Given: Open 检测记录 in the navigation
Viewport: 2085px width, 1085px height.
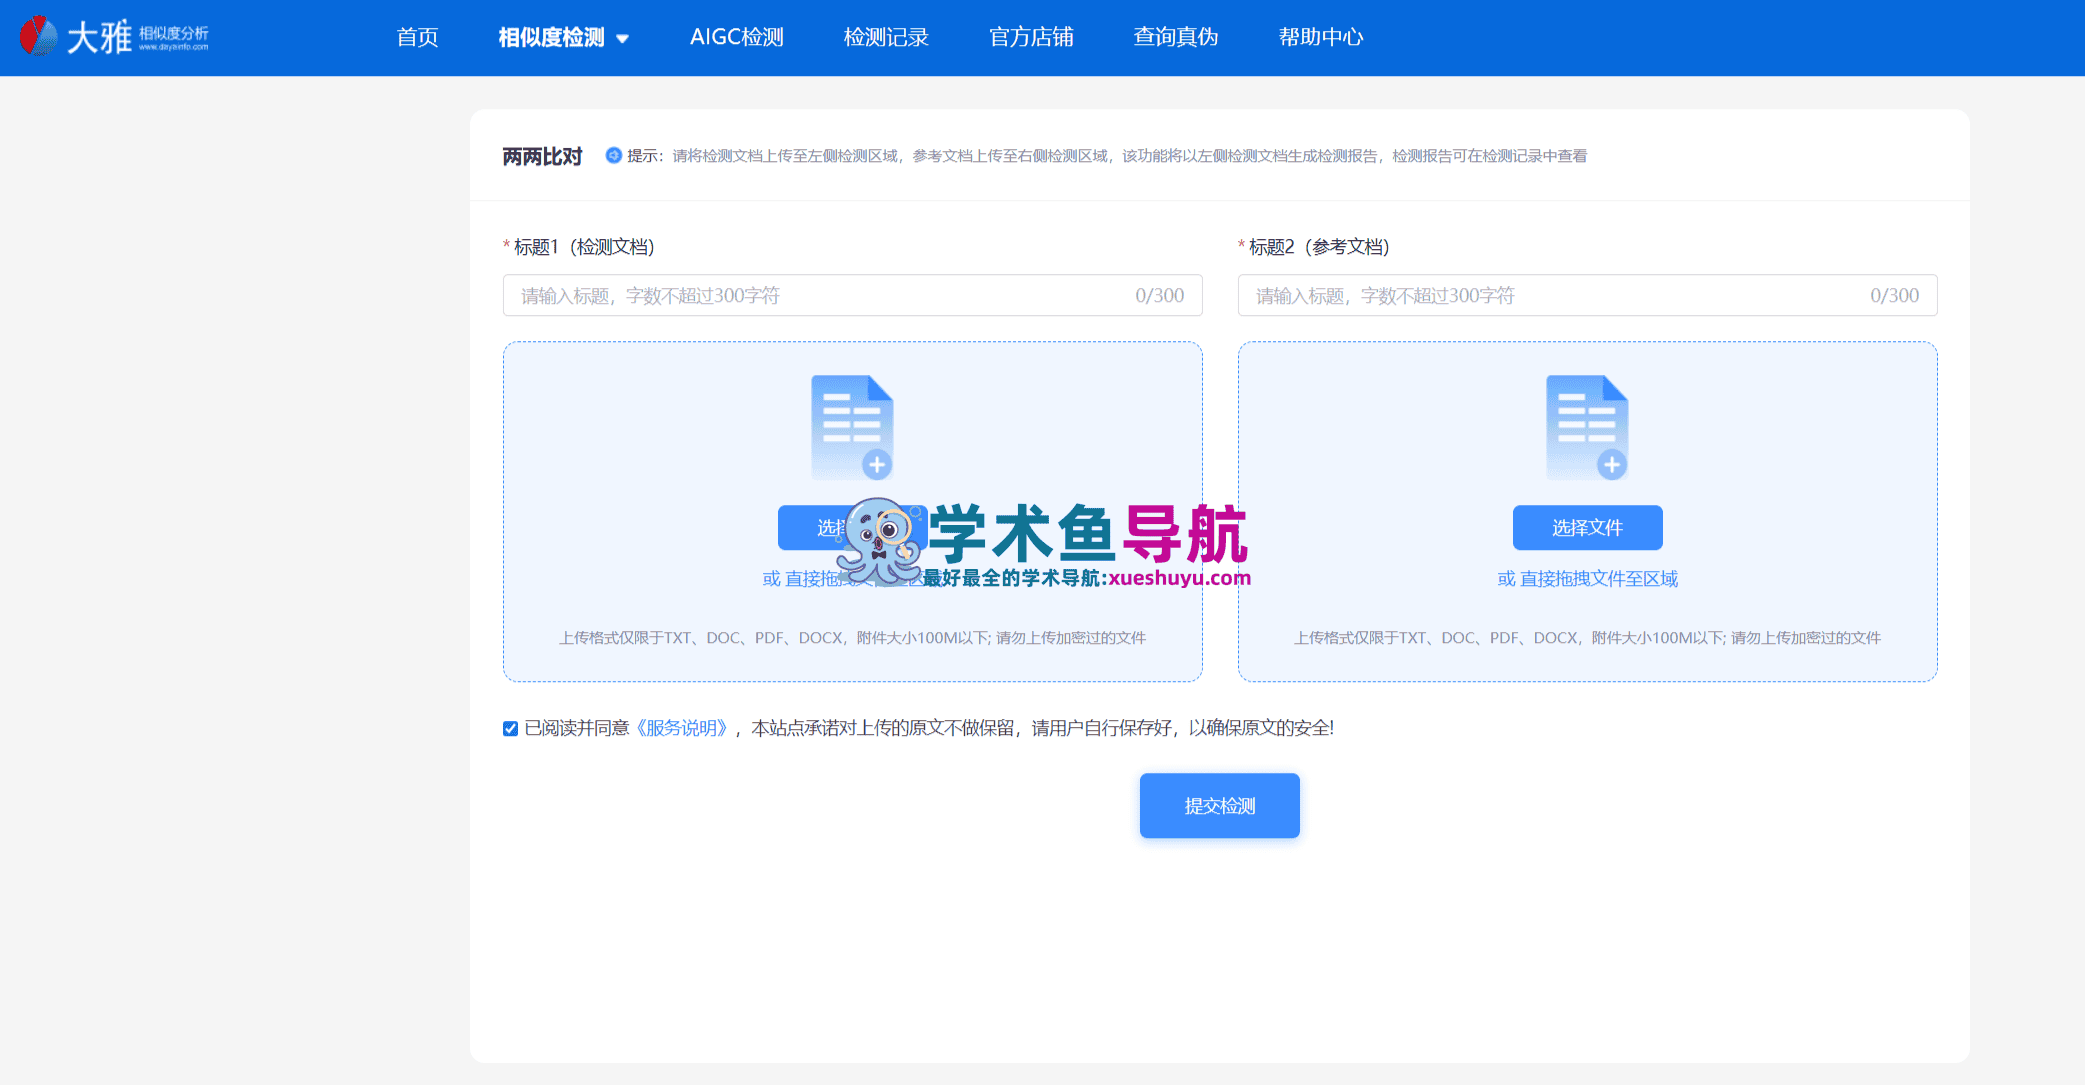Looking at the screenshot, I should (886, 37).
